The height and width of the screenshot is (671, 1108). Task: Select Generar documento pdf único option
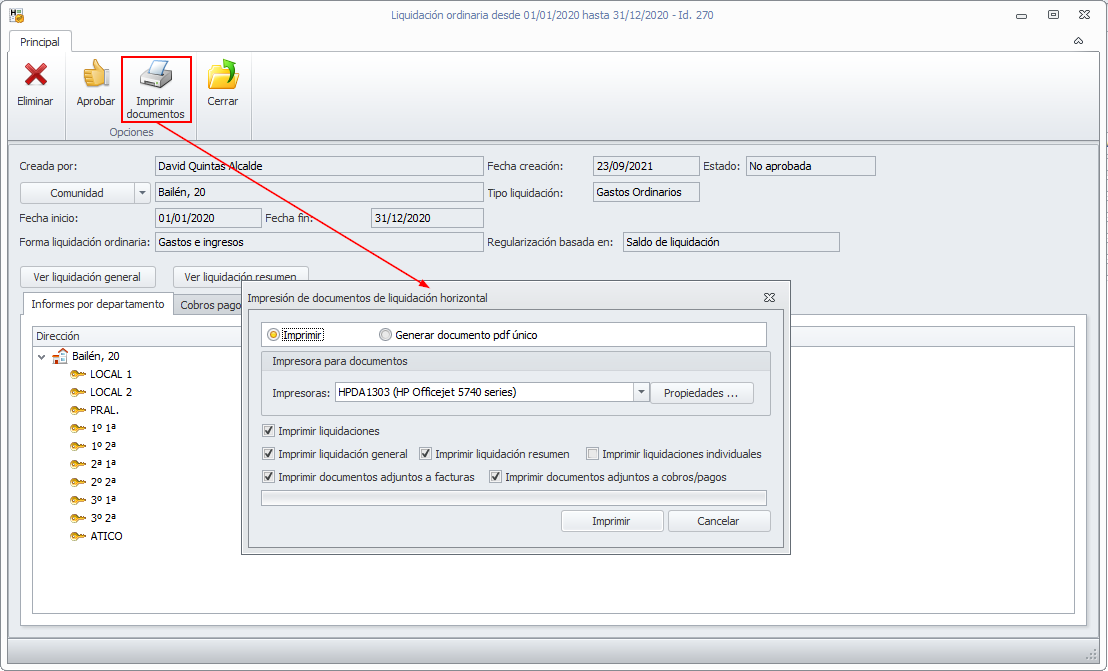pyautogui.click(x=385, y=335)
